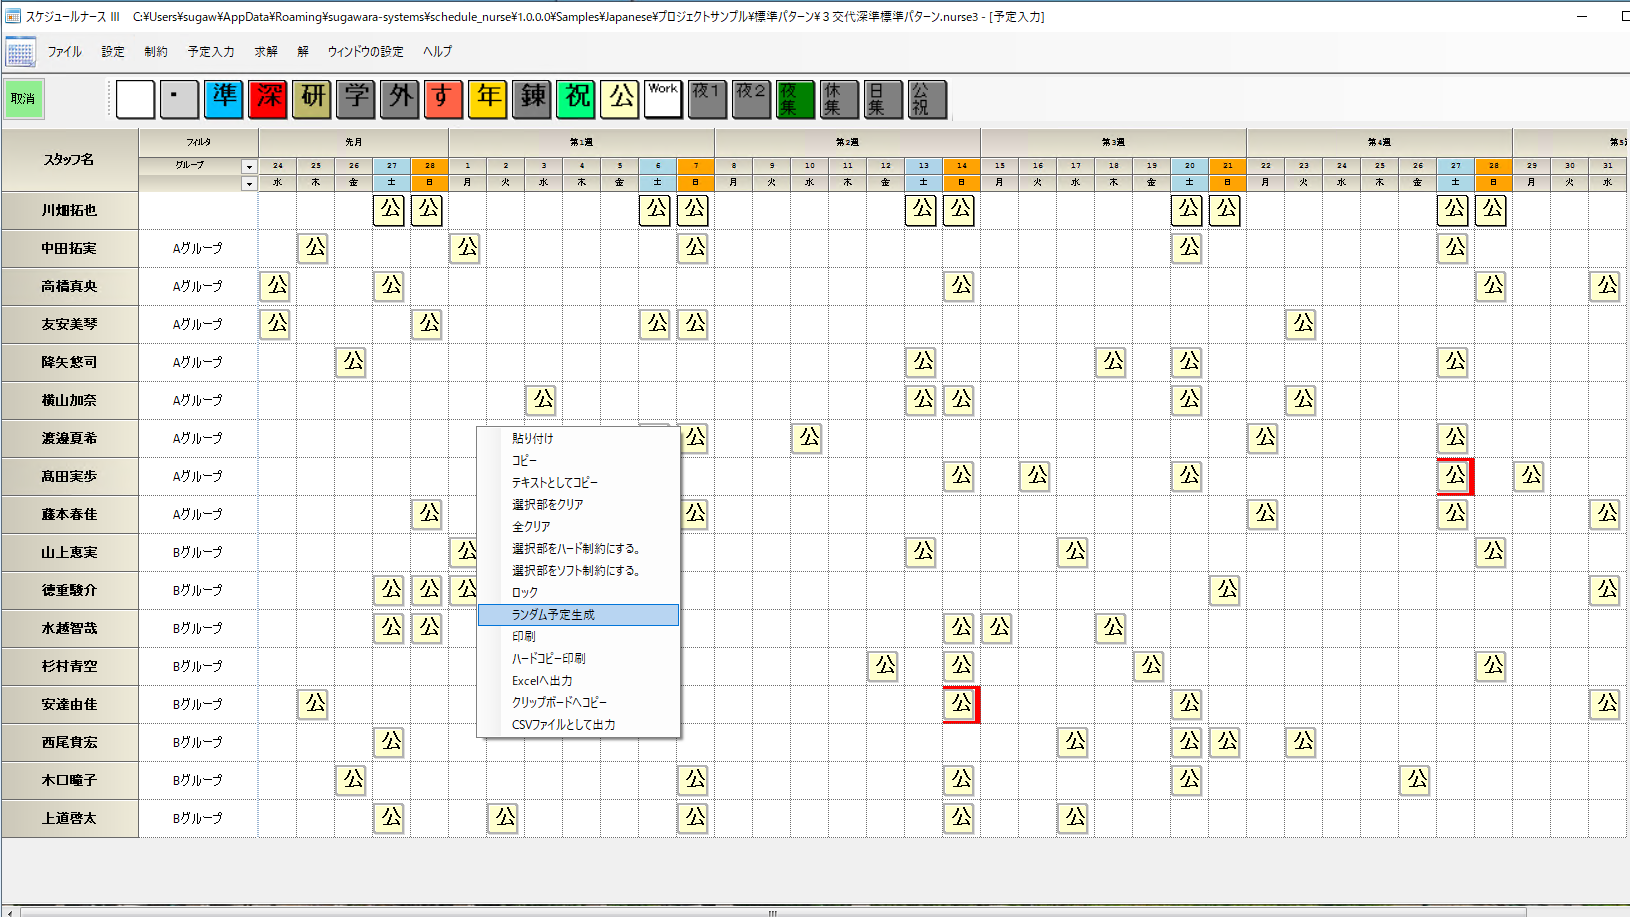Image resolution: width=1630 pixels, height=917 pixels.
Task: Open the グループ filter dropdown arrow
Action: [249, 166]
